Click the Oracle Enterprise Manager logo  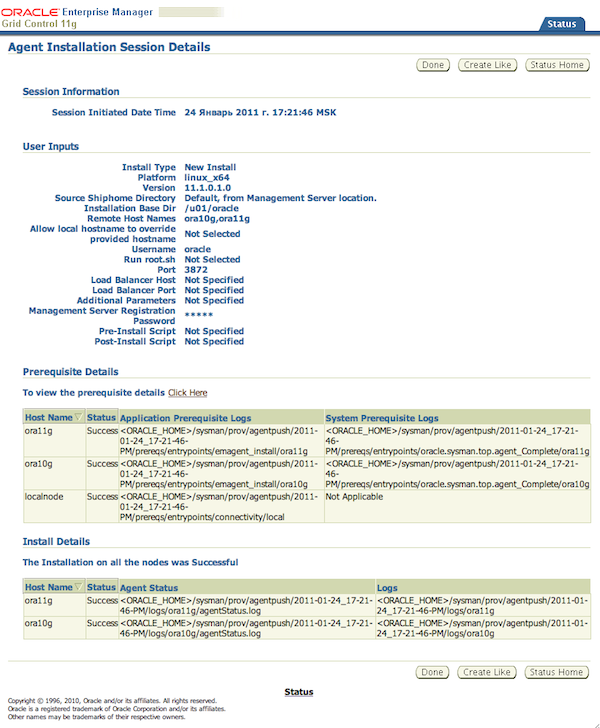click(80, 17)
